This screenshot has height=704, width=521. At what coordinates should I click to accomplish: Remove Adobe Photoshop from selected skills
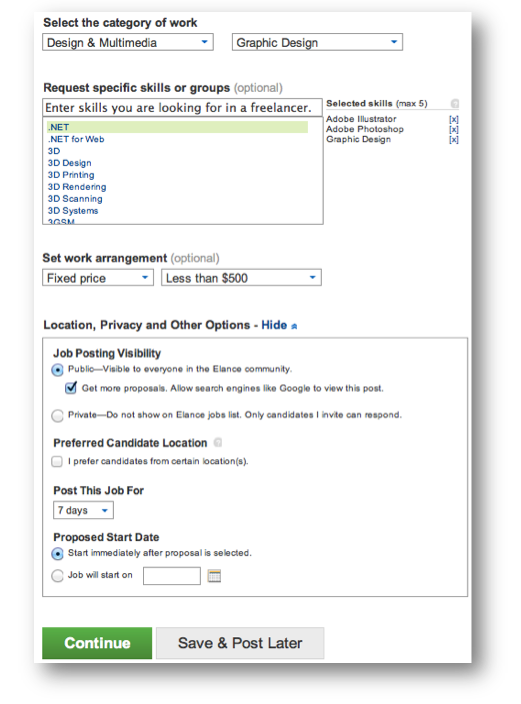[454, 129]
